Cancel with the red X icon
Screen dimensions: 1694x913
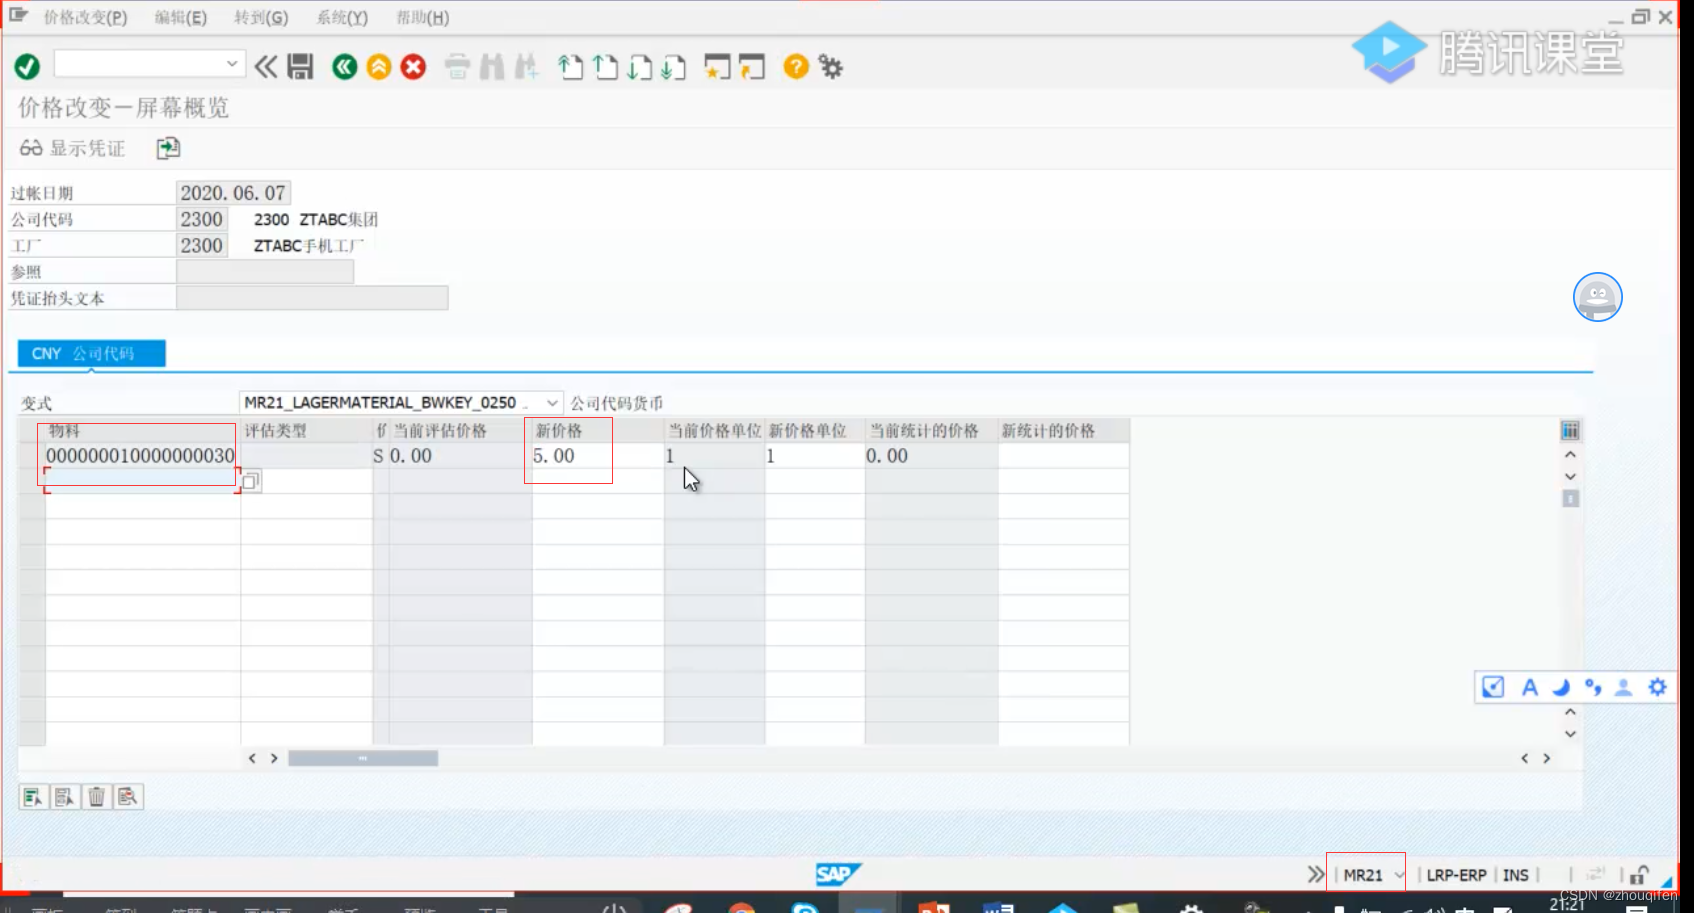point(413,67)
